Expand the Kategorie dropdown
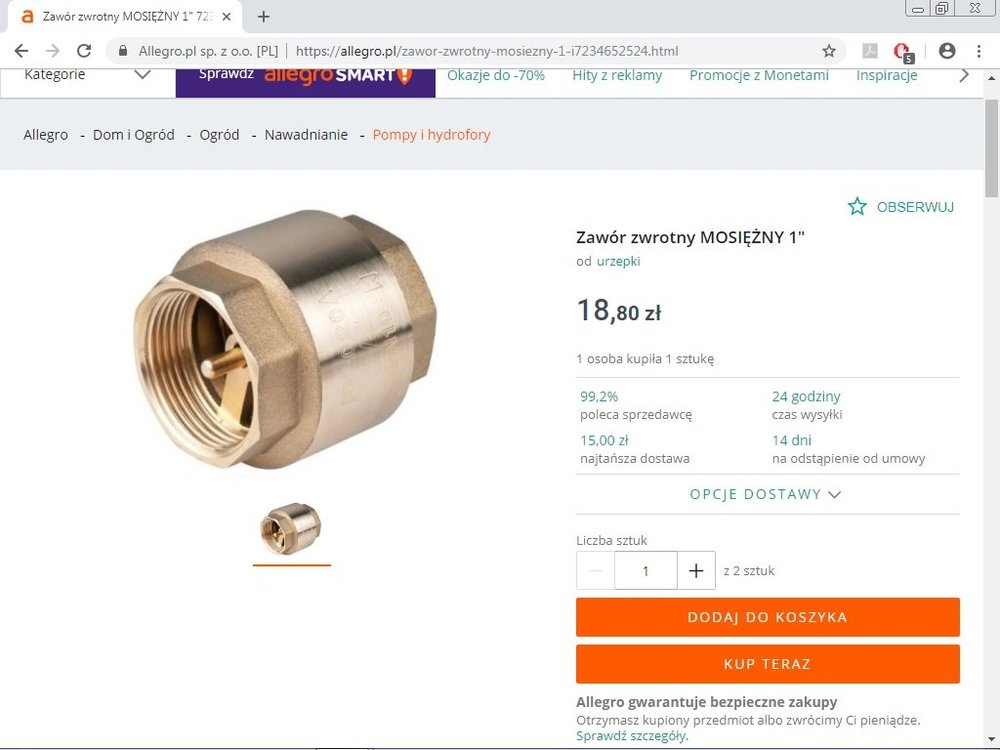 87,75
